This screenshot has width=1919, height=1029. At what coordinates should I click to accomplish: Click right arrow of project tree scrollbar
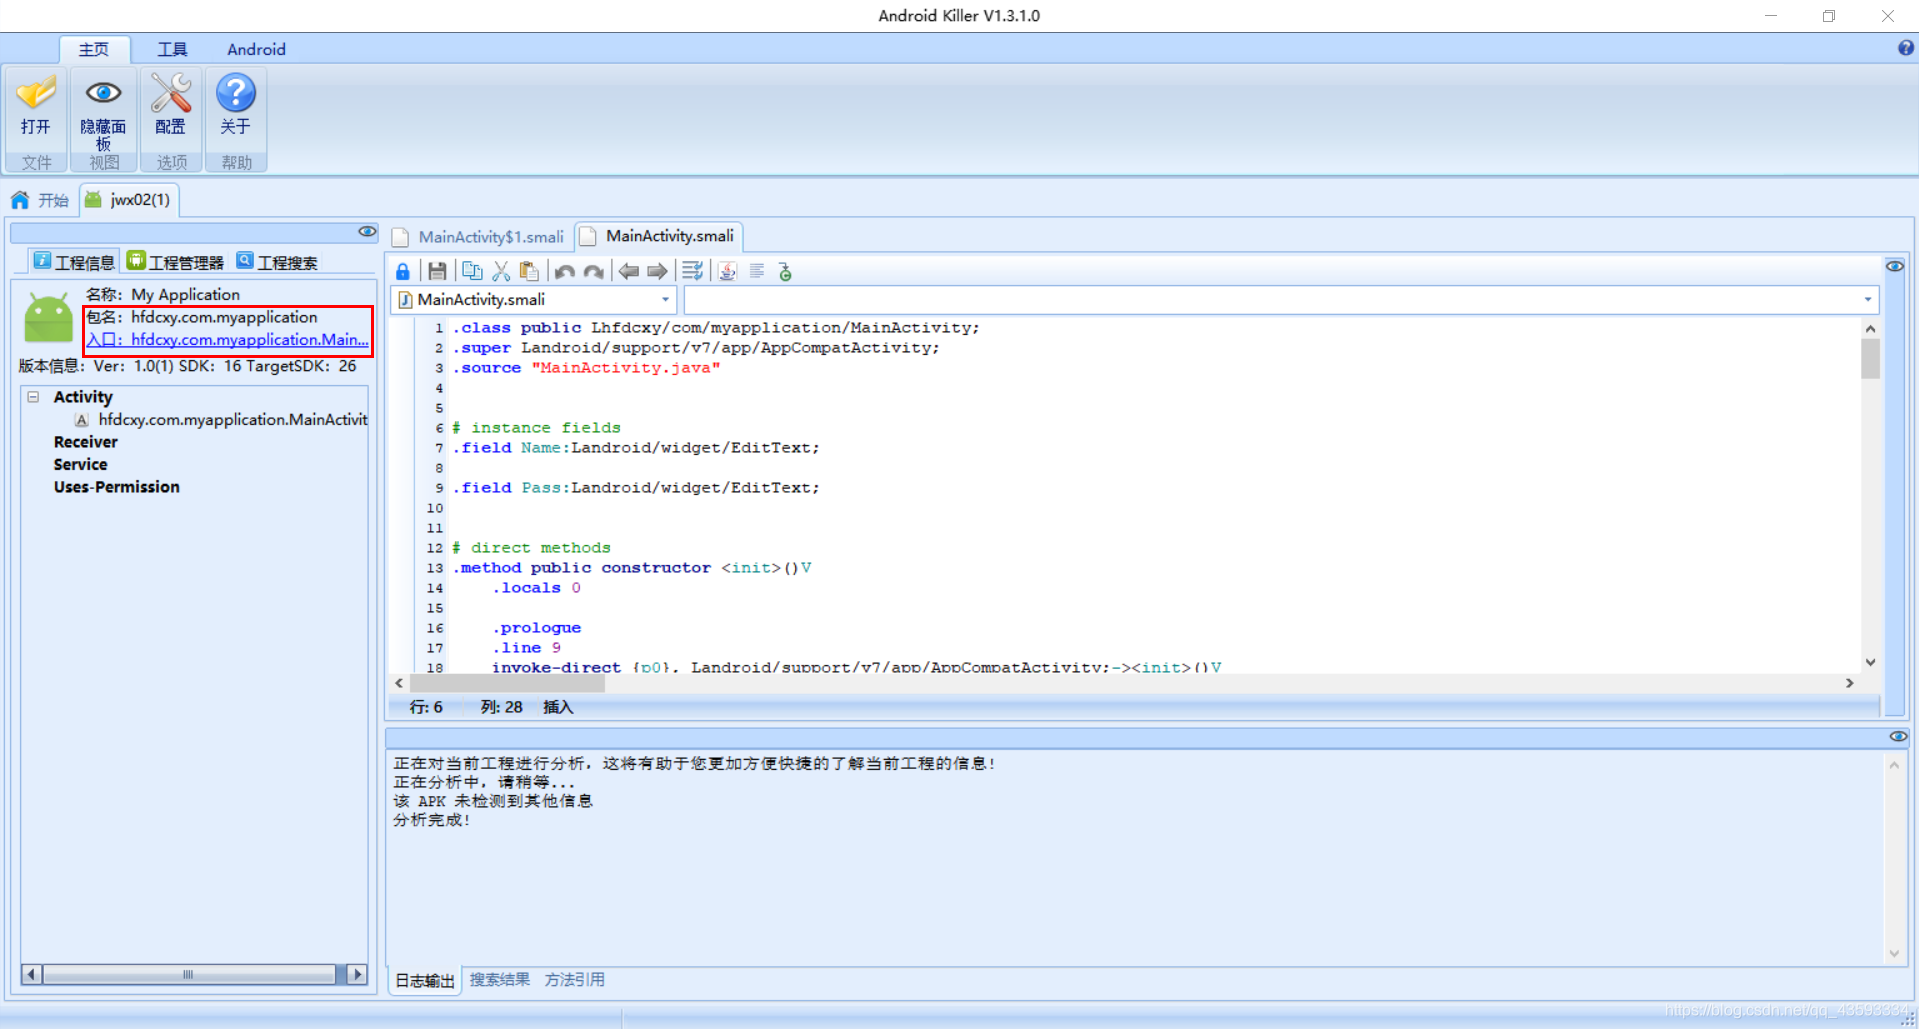(x=357, y=974)
